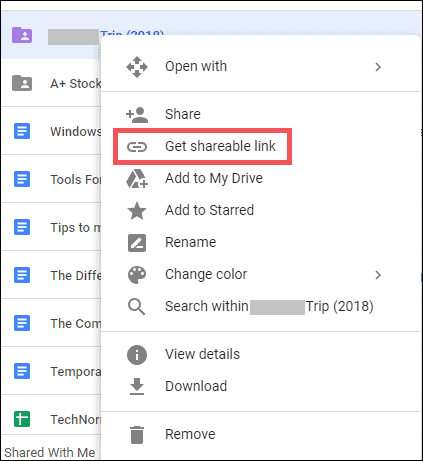Image resolution: width=423 pixels, height=461 pixels.
Task: Expand the Open with submenu arrow
Action: click(x=378, y=67)
